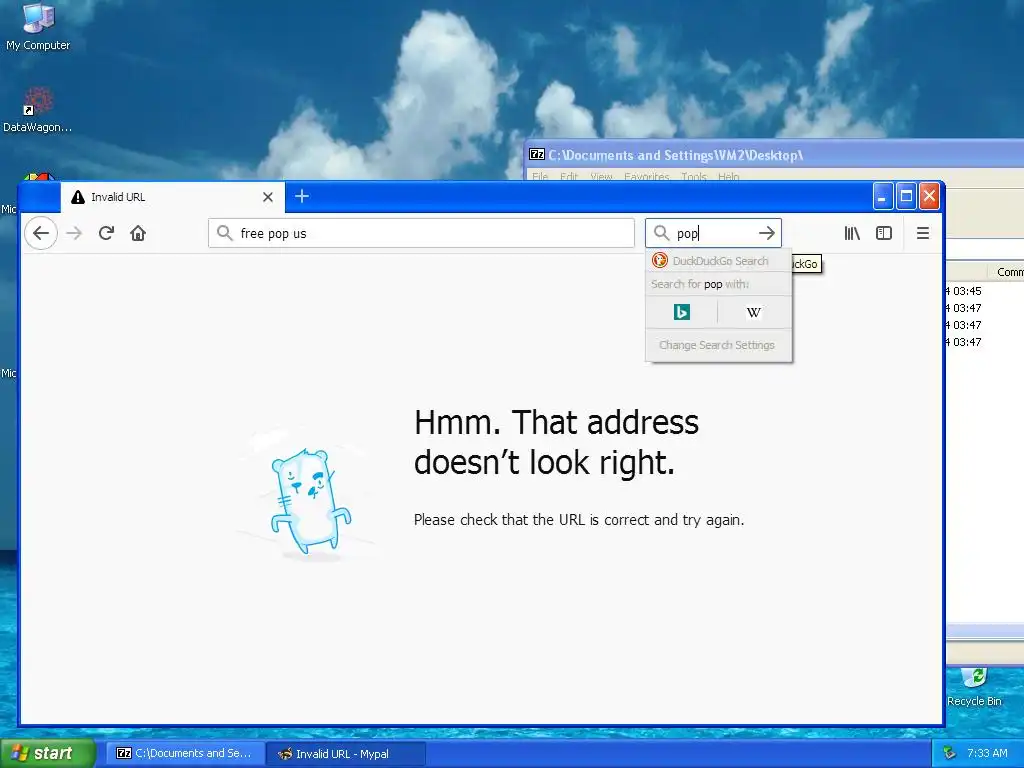Search pop with Wikipedia icon
Screen dimensions: 1024x768
754,312
